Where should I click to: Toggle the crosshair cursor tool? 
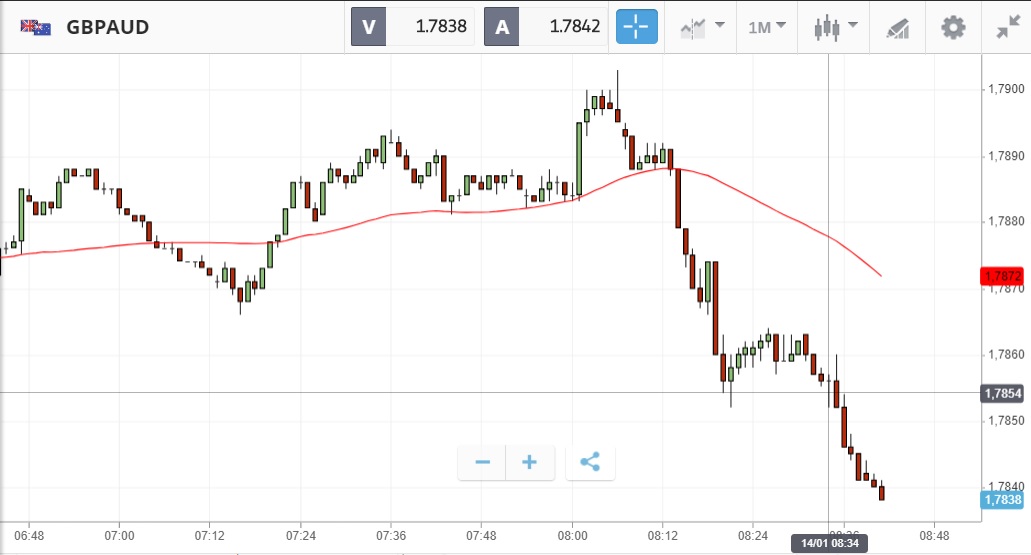pyautogui.click(x=637, y=27)
